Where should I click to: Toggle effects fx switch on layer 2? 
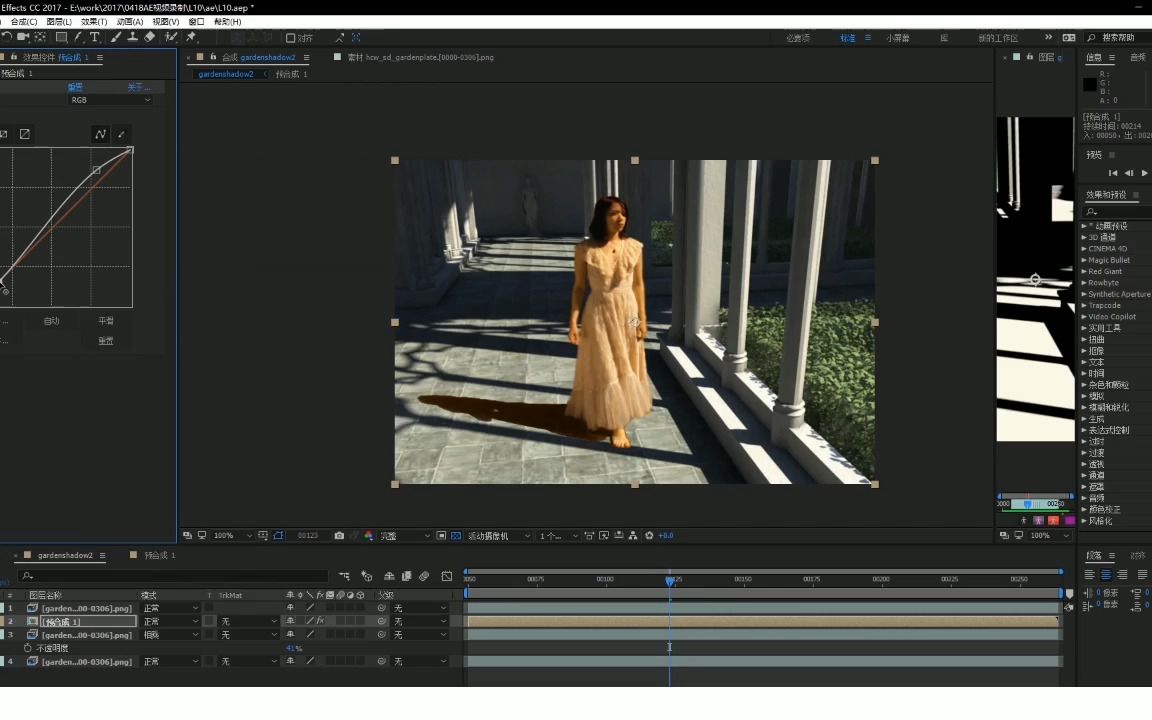click(x=320, y=621)
